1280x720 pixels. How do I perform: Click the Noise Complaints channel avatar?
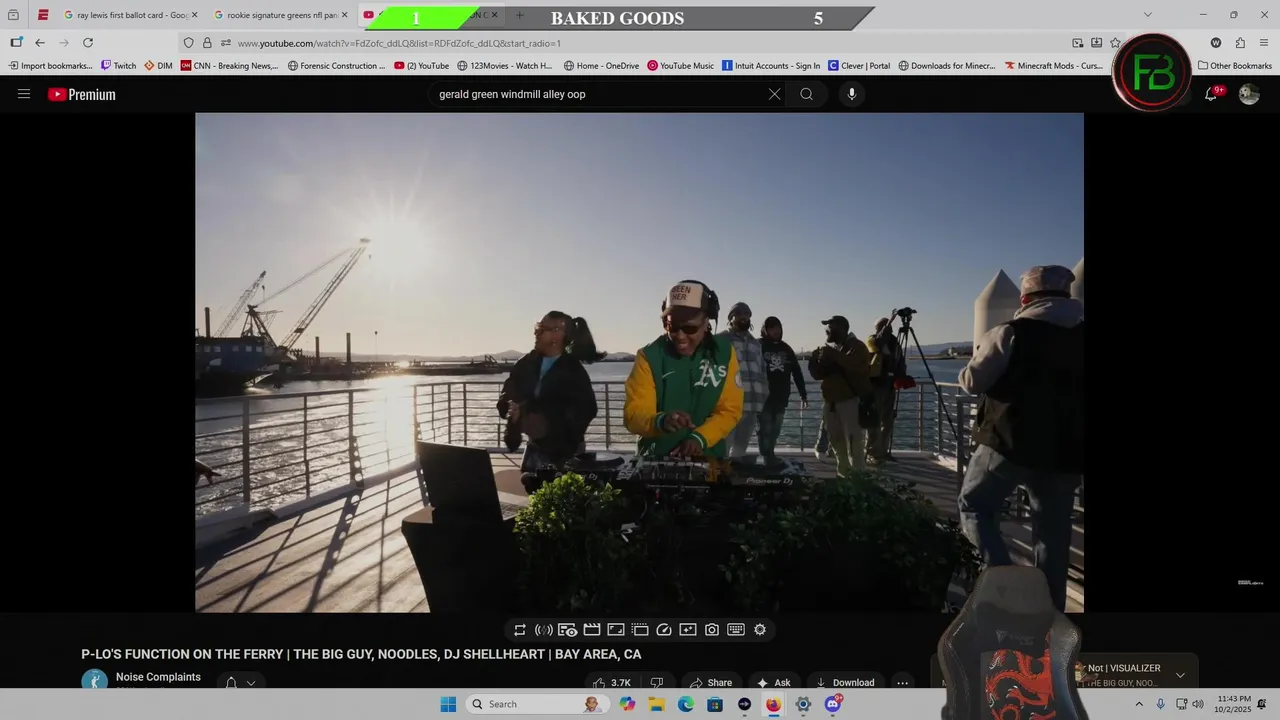tap(94, 681)
